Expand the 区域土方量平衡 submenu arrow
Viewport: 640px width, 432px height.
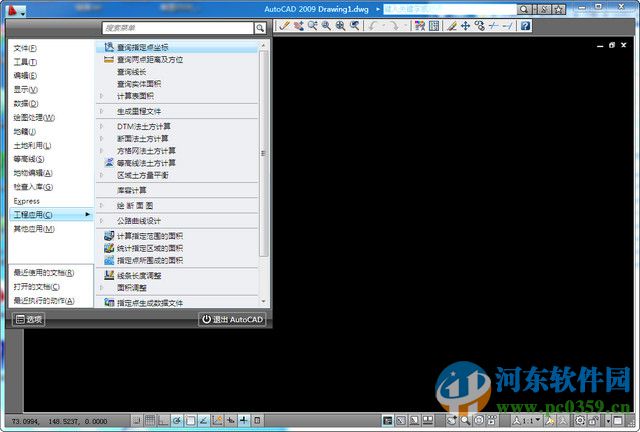point(101,175)
